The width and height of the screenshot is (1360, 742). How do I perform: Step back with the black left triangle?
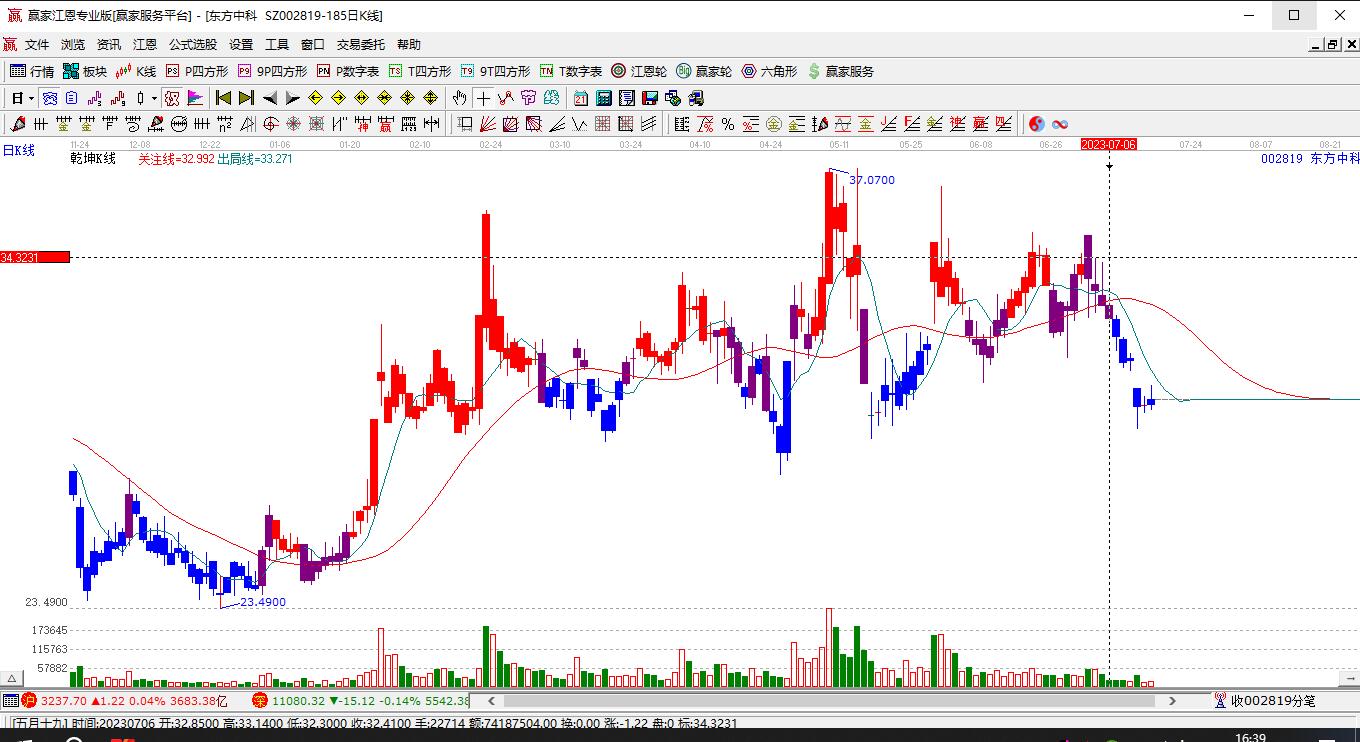[x=270, y=98]
